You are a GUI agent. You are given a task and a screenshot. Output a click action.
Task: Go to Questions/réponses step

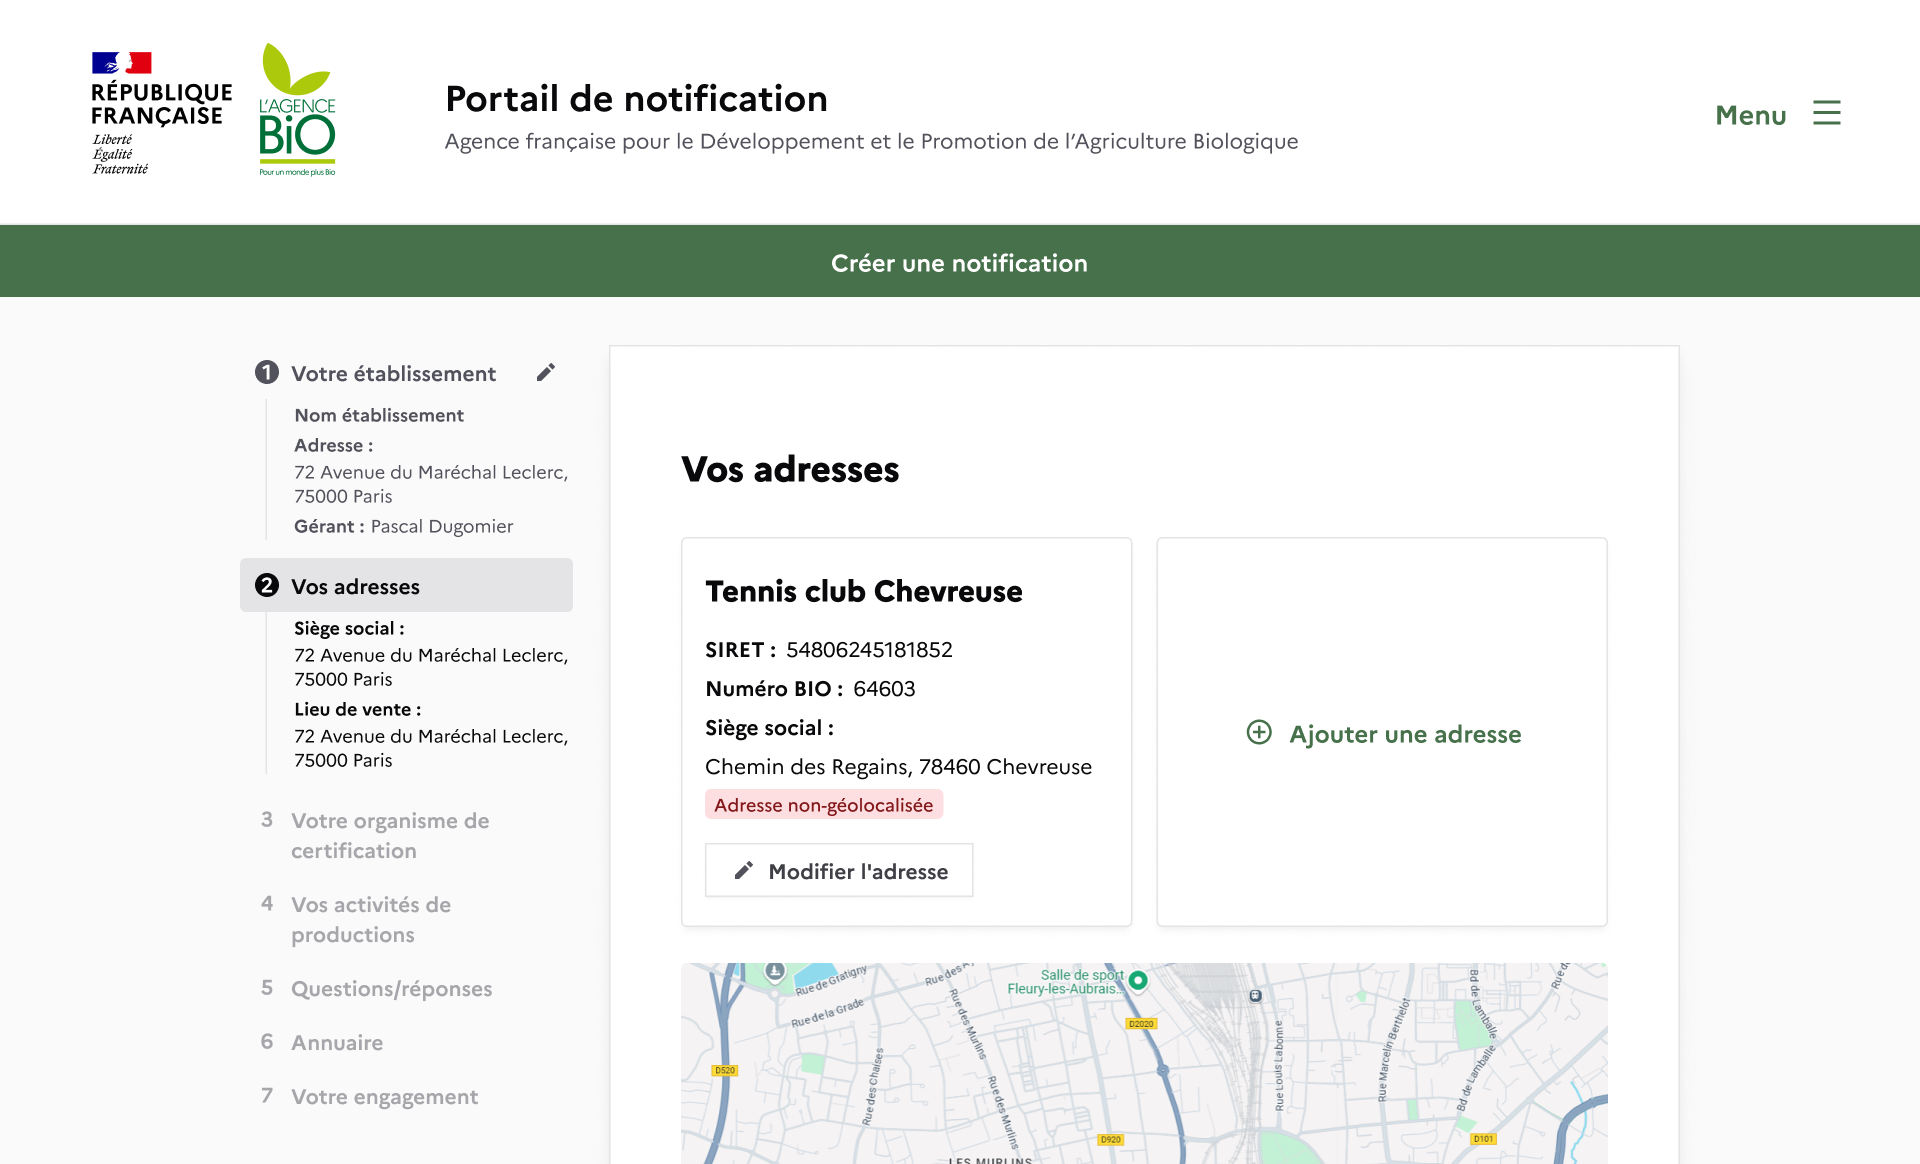[391, 989]
